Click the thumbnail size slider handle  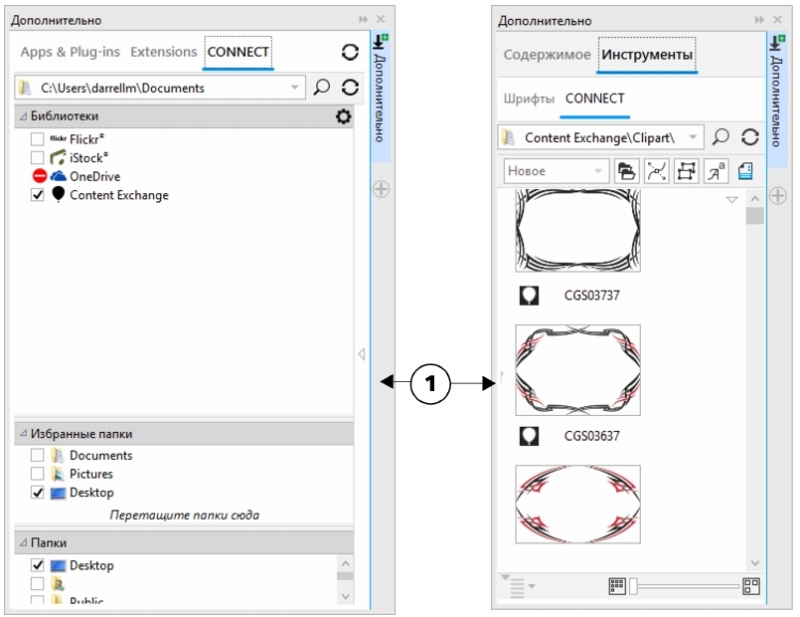633,586
